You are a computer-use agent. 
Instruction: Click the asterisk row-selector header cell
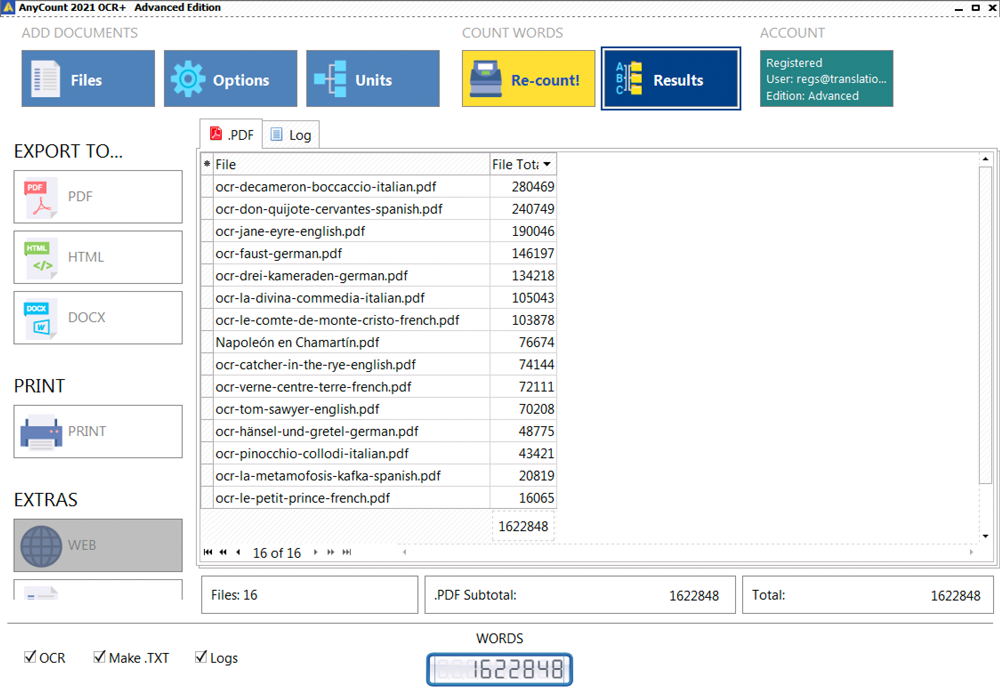pos(207,165)
